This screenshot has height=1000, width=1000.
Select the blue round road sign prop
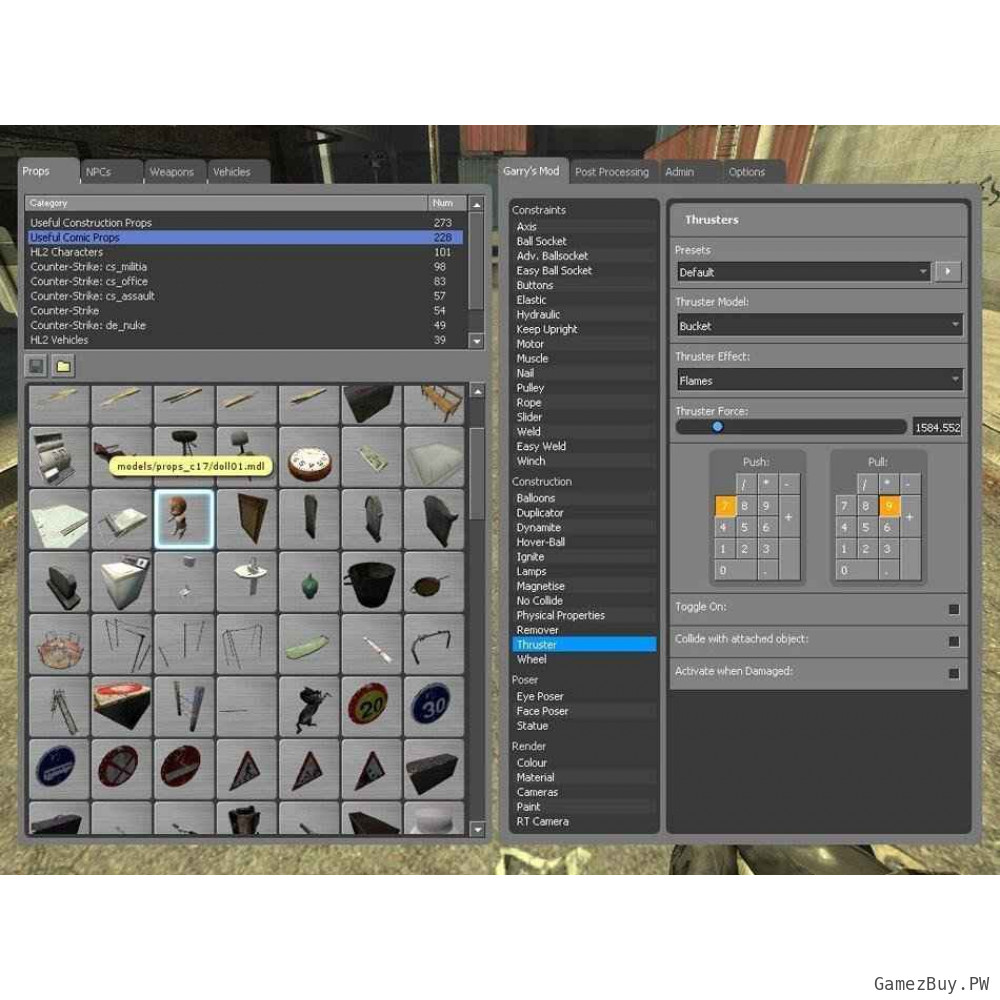pos(59,769)
